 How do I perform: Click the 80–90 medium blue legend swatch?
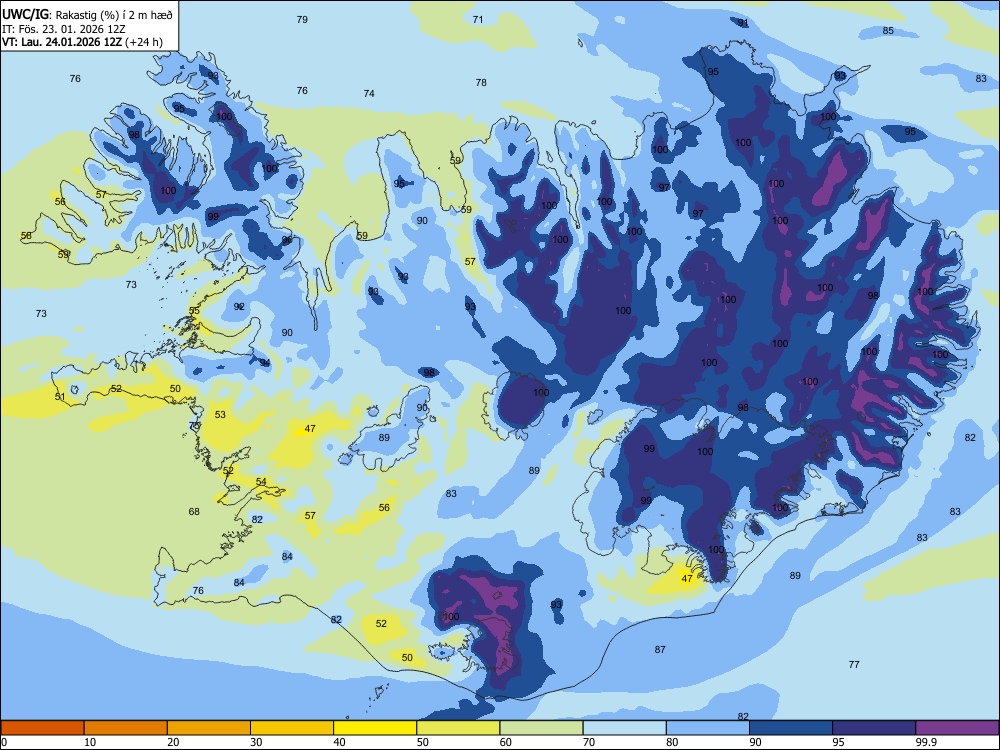[708, 728]
